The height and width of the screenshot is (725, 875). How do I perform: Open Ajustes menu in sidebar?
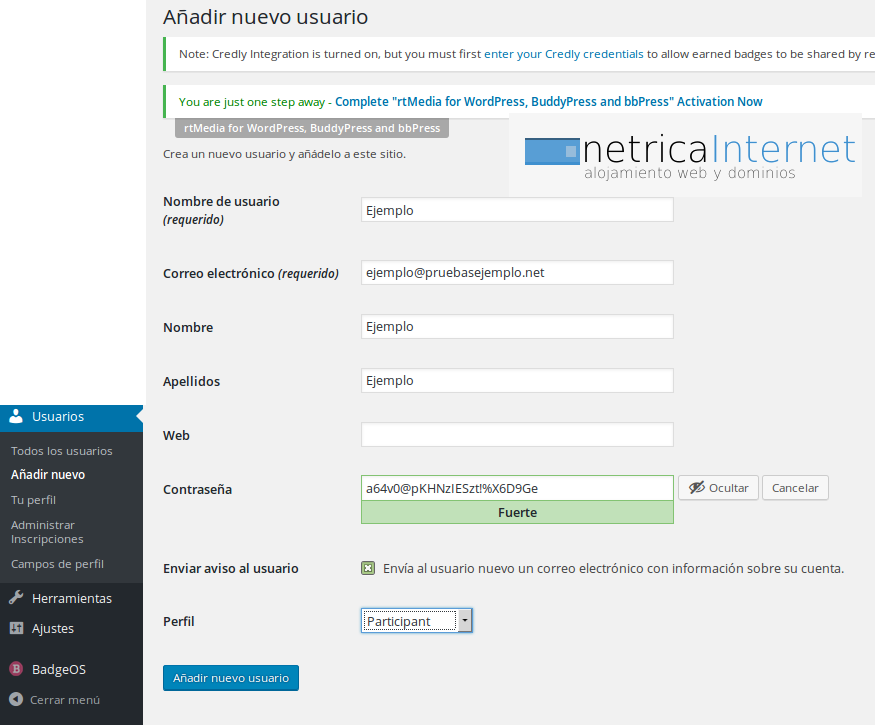coord(71,628)
